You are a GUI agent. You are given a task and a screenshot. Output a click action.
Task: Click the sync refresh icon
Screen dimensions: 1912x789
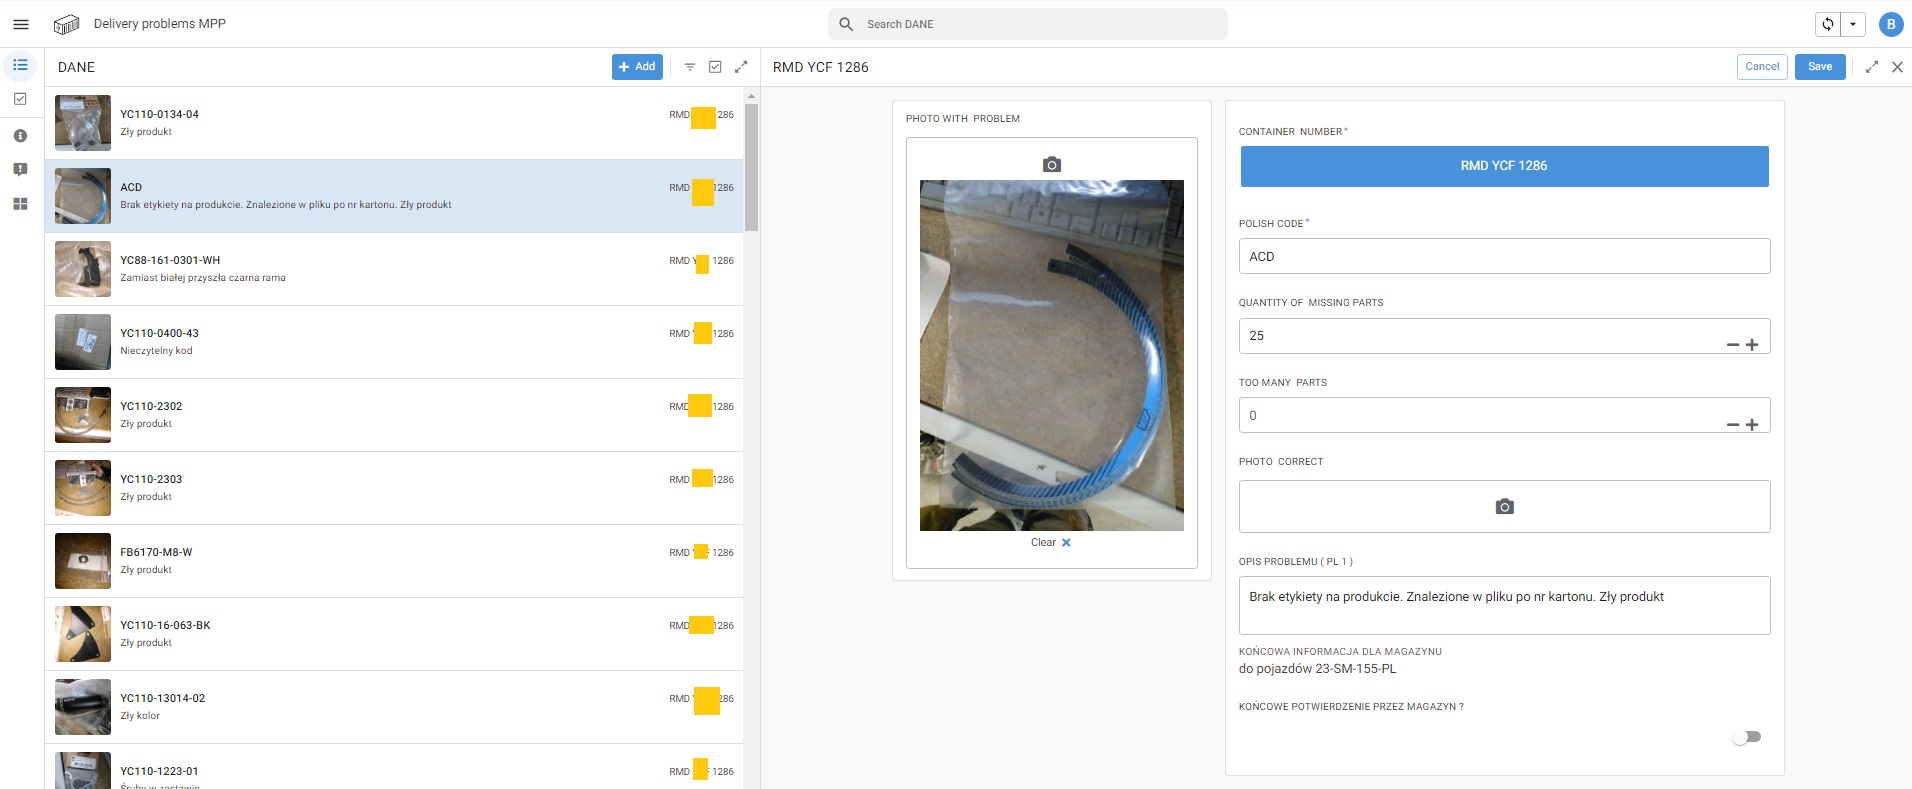pos(1827,24)
